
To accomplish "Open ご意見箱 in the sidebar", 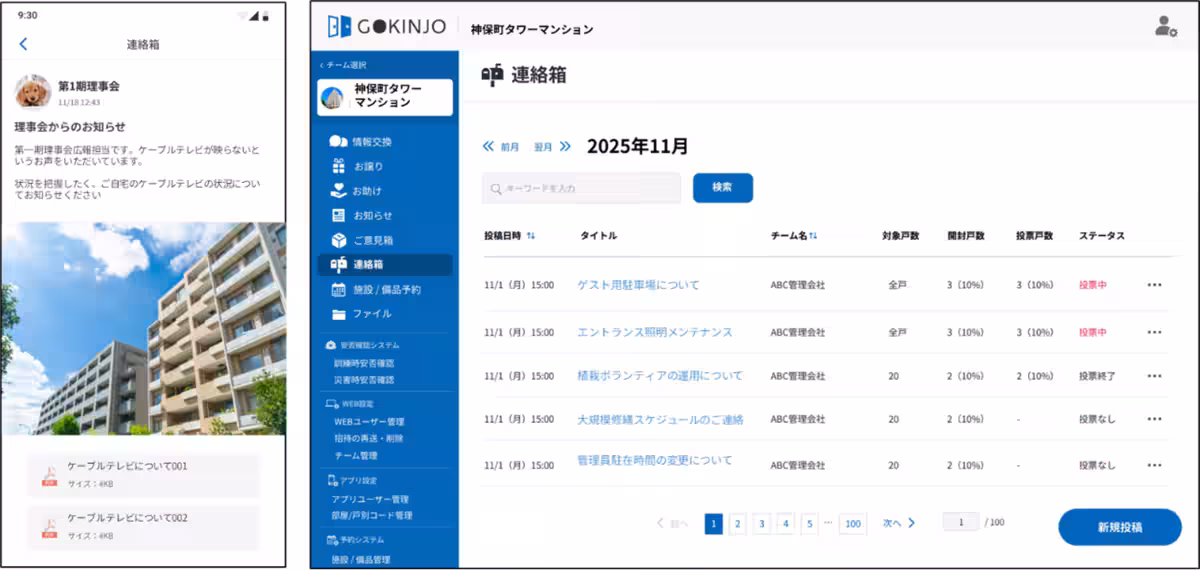I will 372,240.
